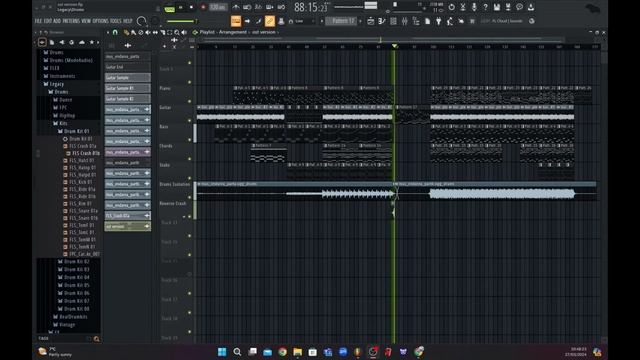
Task: Click the browser star favorites icon
Action: click(x=92, y=42)
